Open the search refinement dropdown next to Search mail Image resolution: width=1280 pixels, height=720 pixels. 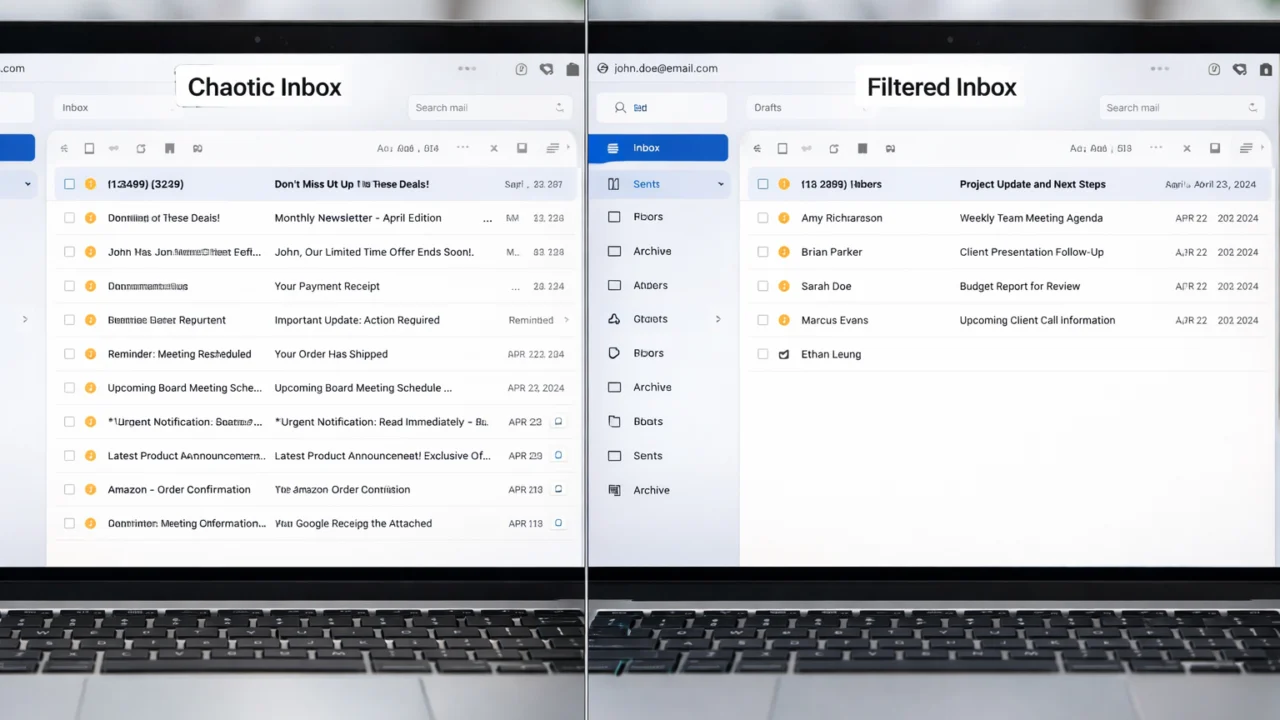(x=1252, y=107)
